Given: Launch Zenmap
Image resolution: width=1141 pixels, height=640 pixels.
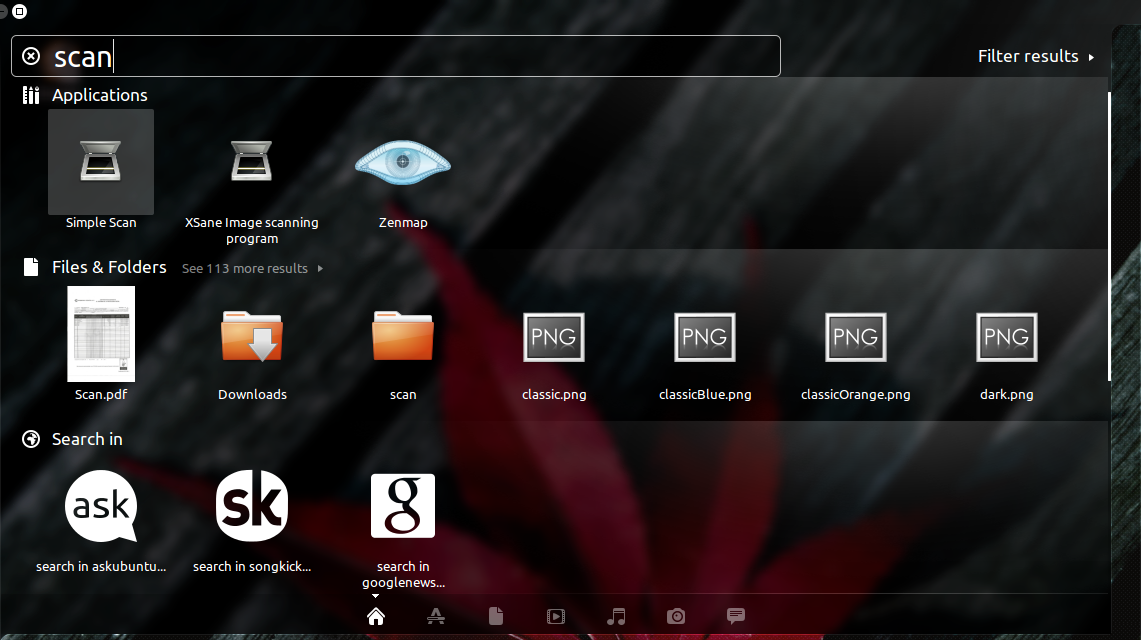Looking at the screenshot, I should (x=403, y=162).
